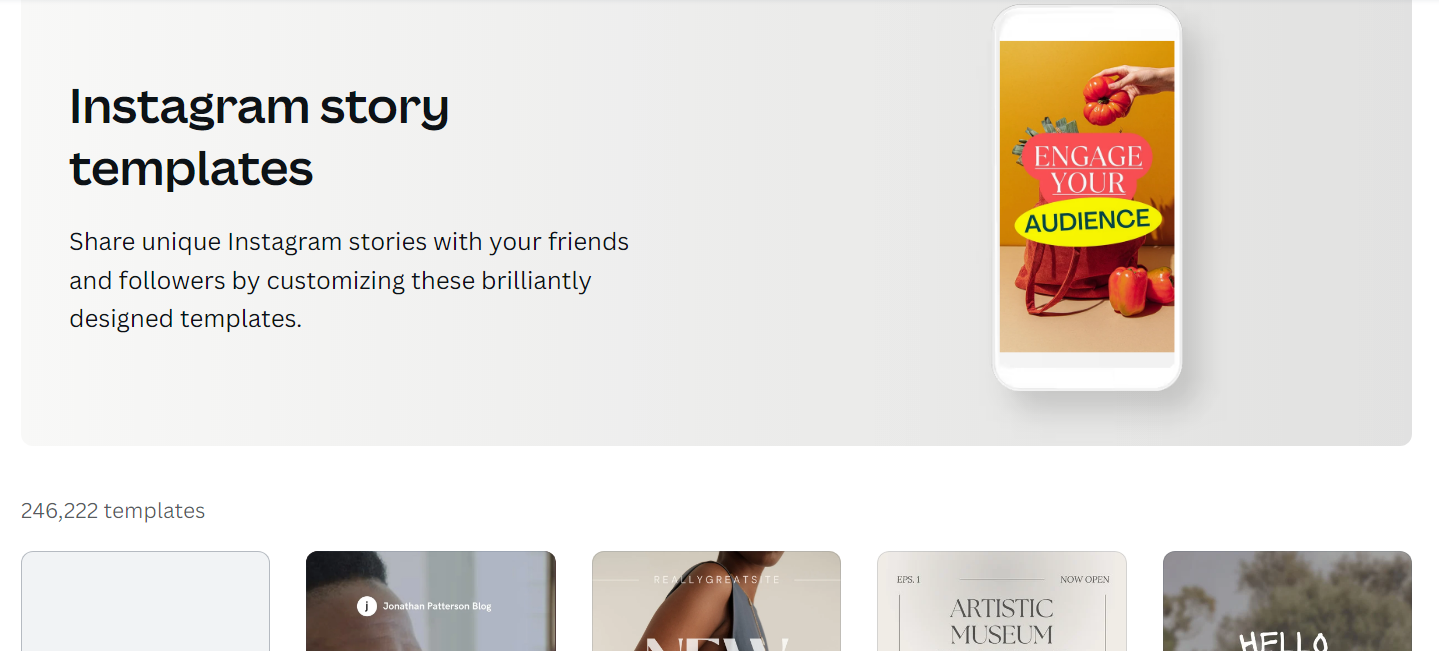Click the yellow 'AUDIENCE' oval label

tap(1088, 221)
